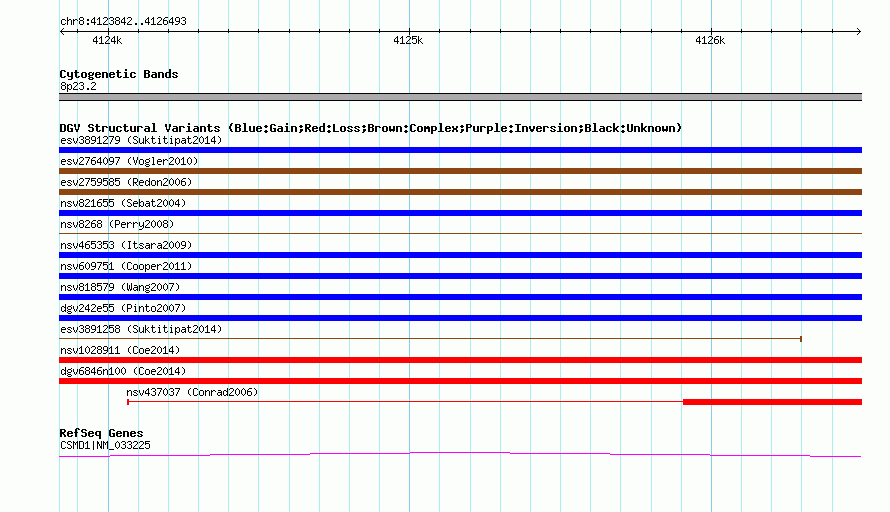This screenshot has height=512, width=890.
Task: Click the nsv818579 (Wang2007) label
Action: 120,287
